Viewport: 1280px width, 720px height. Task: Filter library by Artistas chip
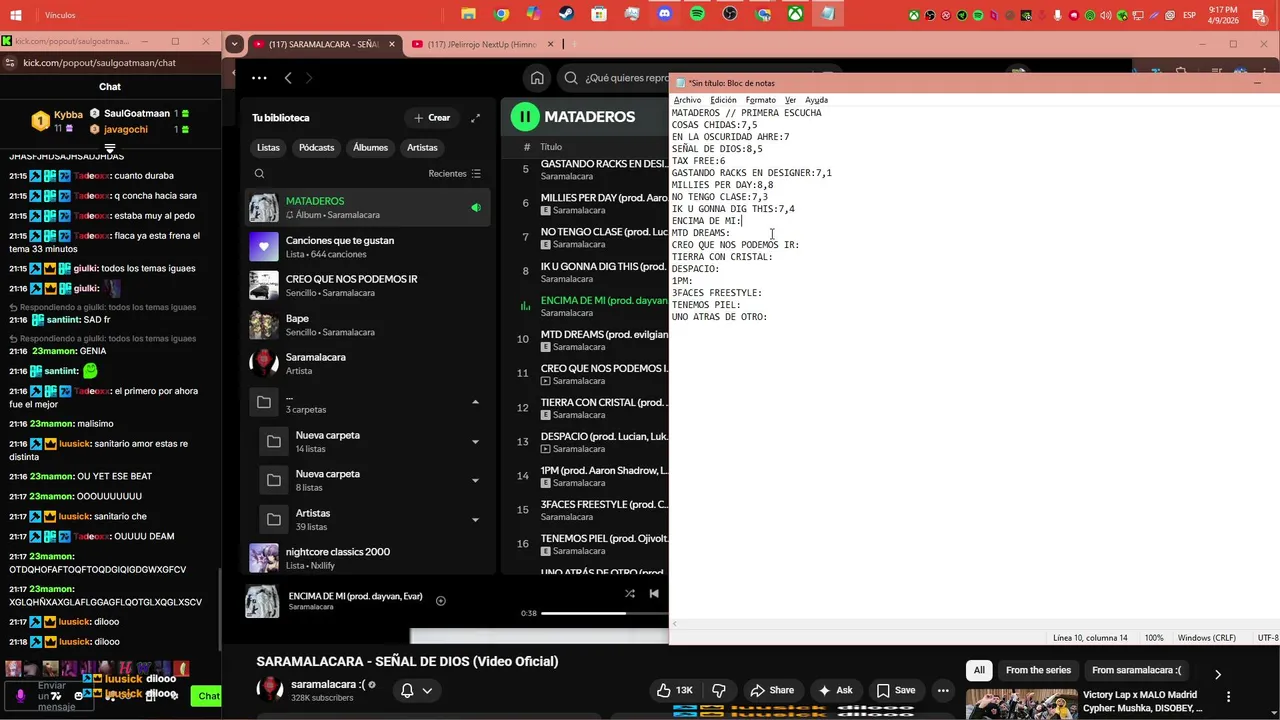(x=422, y=147)
